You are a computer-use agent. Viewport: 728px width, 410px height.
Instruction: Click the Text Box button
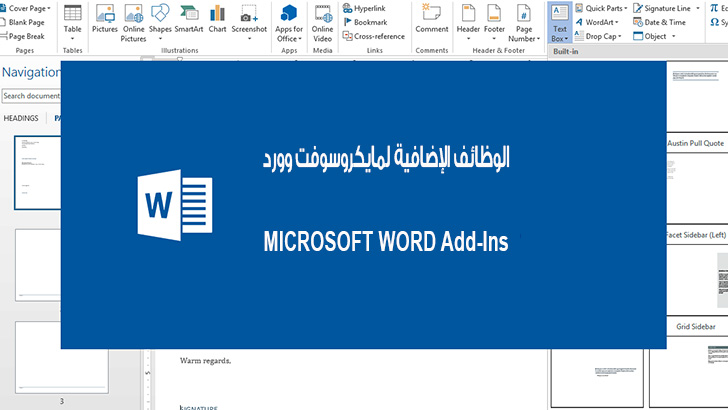click(559, 23)
